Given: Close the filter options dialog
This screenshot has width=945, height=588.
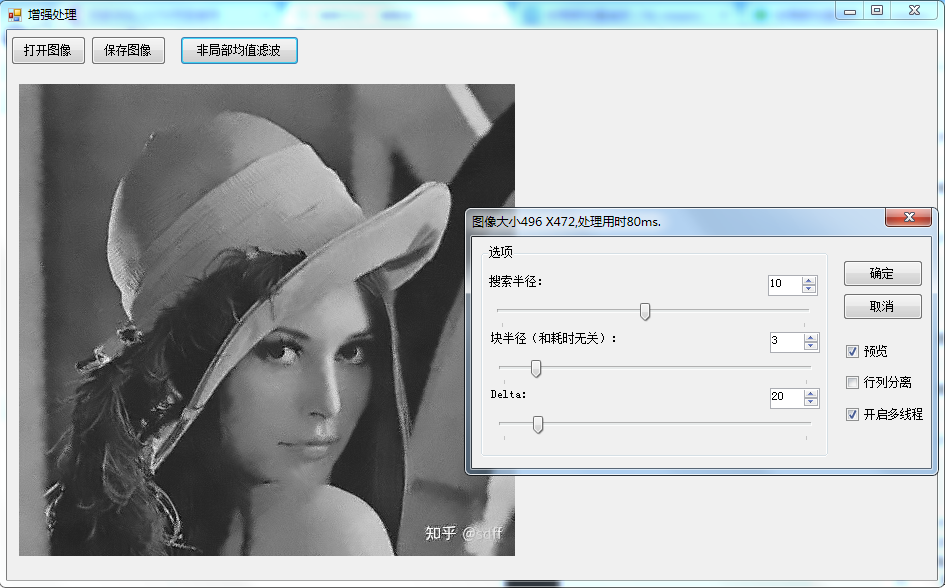Looking at the screenshot, I should tap(909, 217).
